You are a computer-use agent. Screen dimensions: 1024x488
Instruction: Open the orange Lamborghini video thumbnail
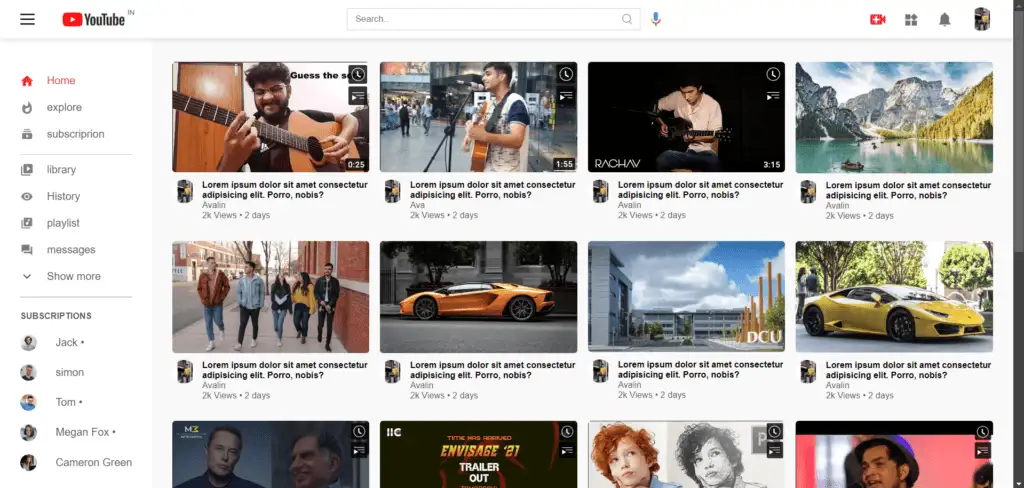click(x=478, y=297)
